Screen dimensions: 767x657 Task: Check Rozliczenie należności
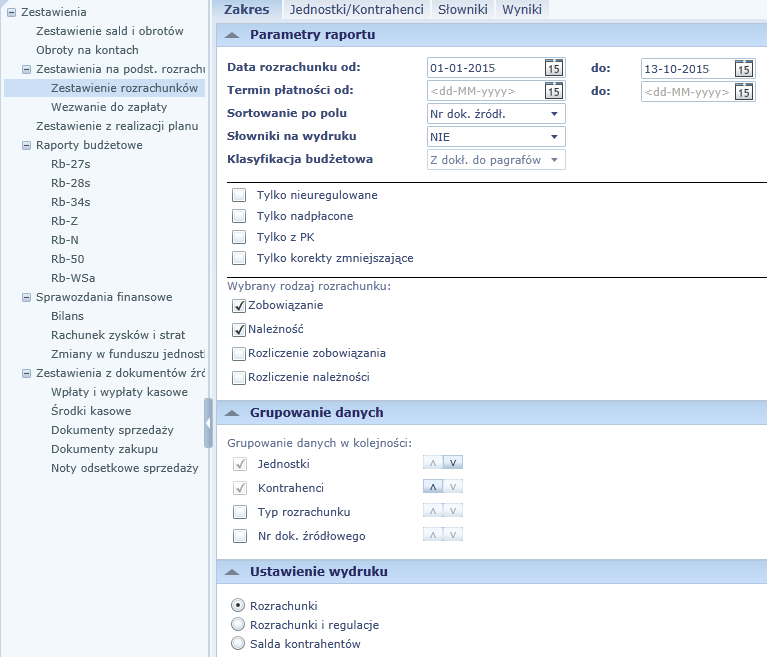[x=239, y=378]
